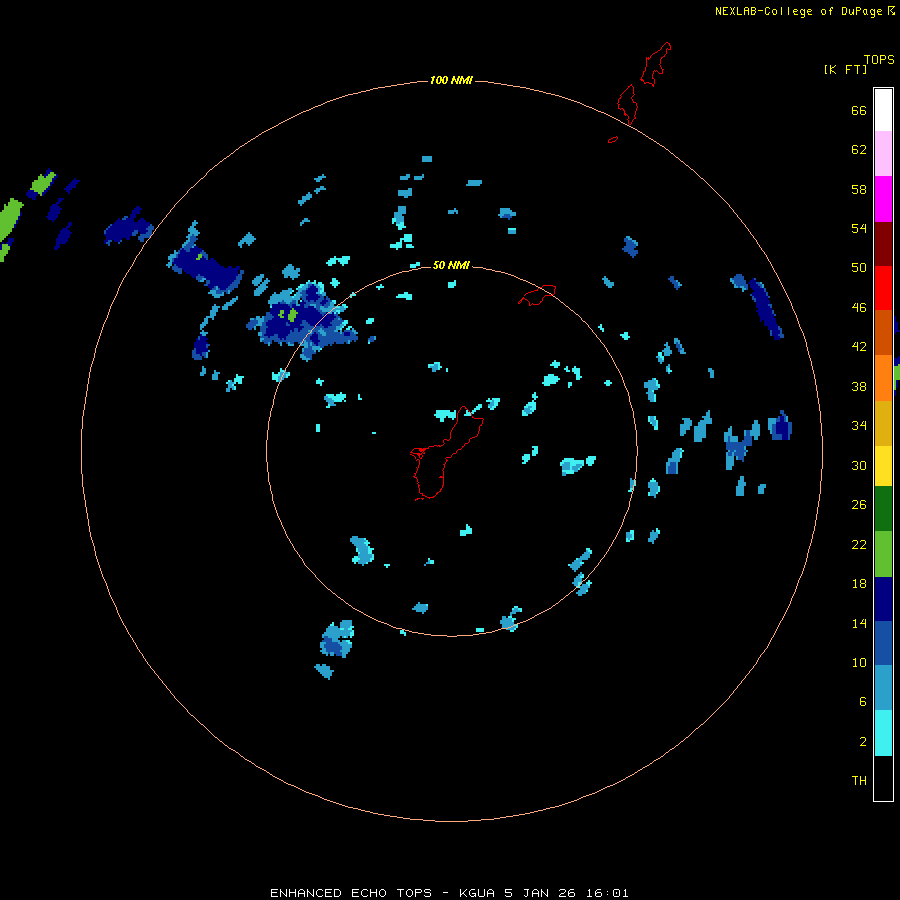Select the light pink legend swatch

point(883,154)
